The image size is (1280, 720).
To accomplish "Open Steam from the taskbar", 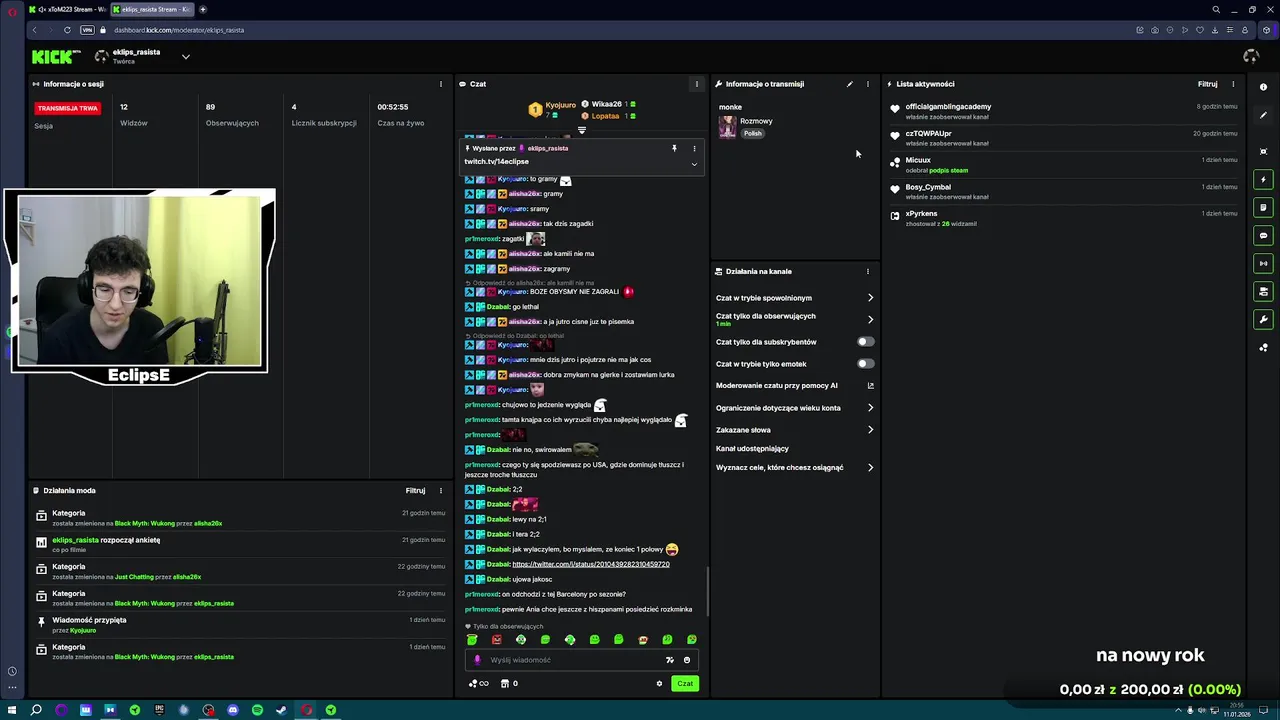I will coord(282,710).
